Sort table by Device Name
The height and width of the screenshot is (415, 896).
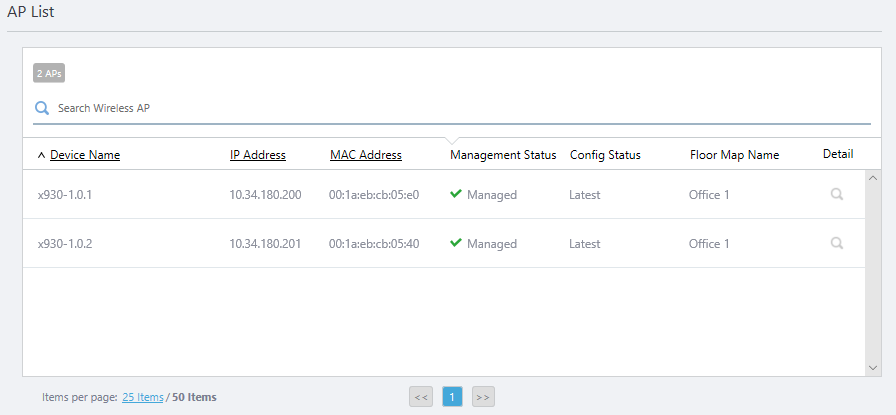[85, 155]
